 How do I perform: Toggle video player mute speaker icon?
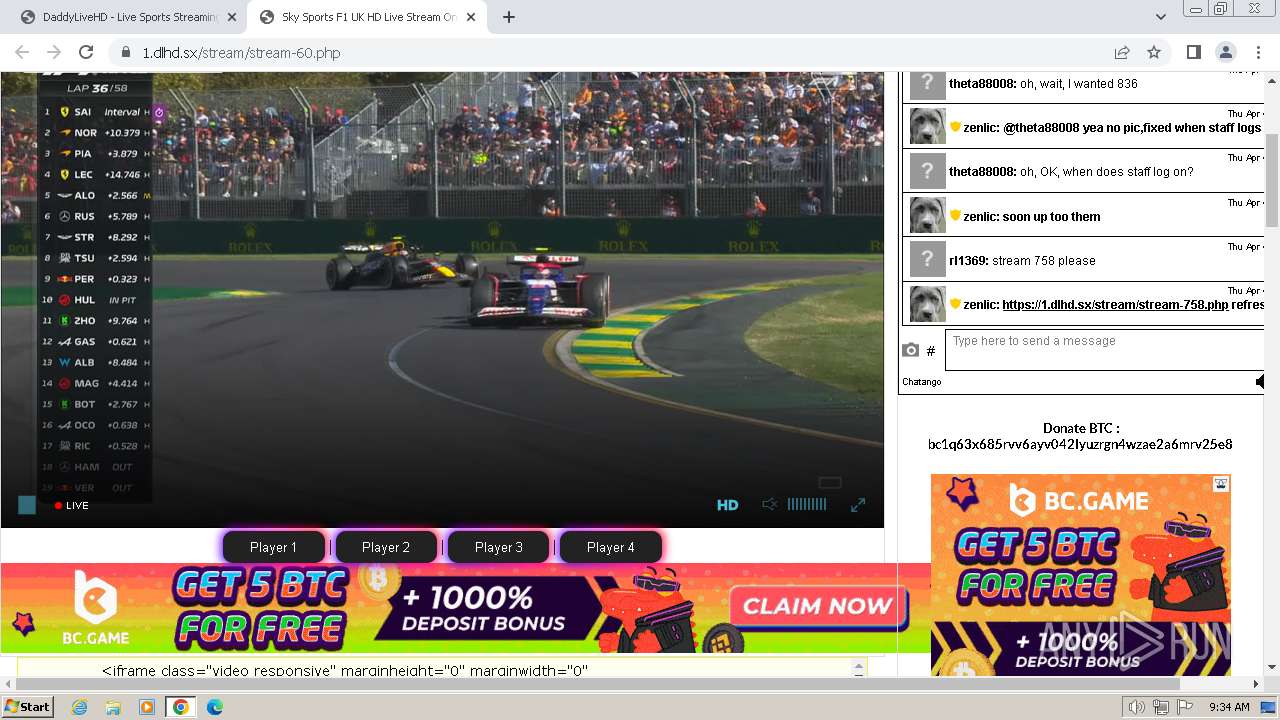[x=769, y=505]
